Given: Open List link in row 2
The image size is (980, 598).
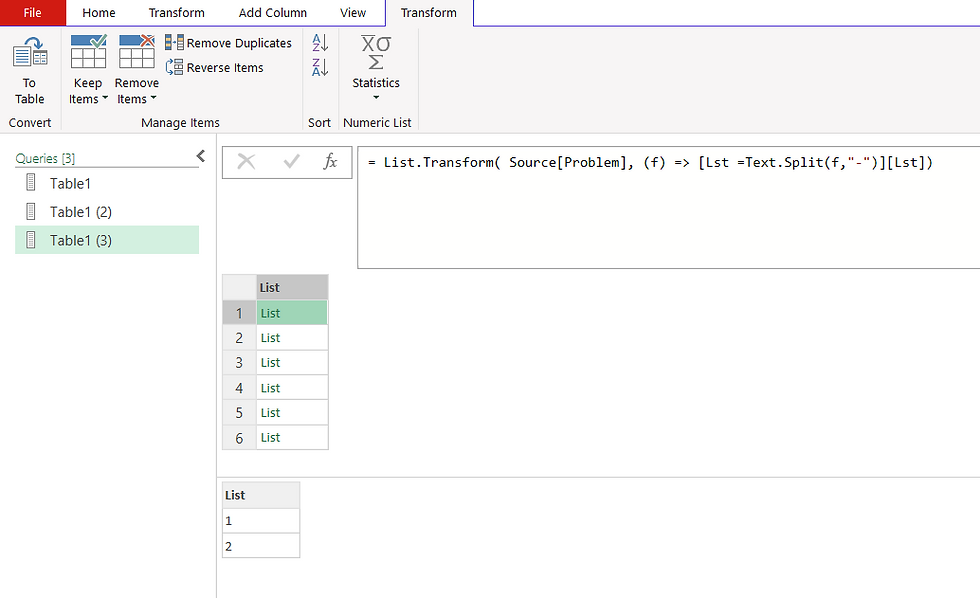Looking at the screenshot, I should [271, 338].
